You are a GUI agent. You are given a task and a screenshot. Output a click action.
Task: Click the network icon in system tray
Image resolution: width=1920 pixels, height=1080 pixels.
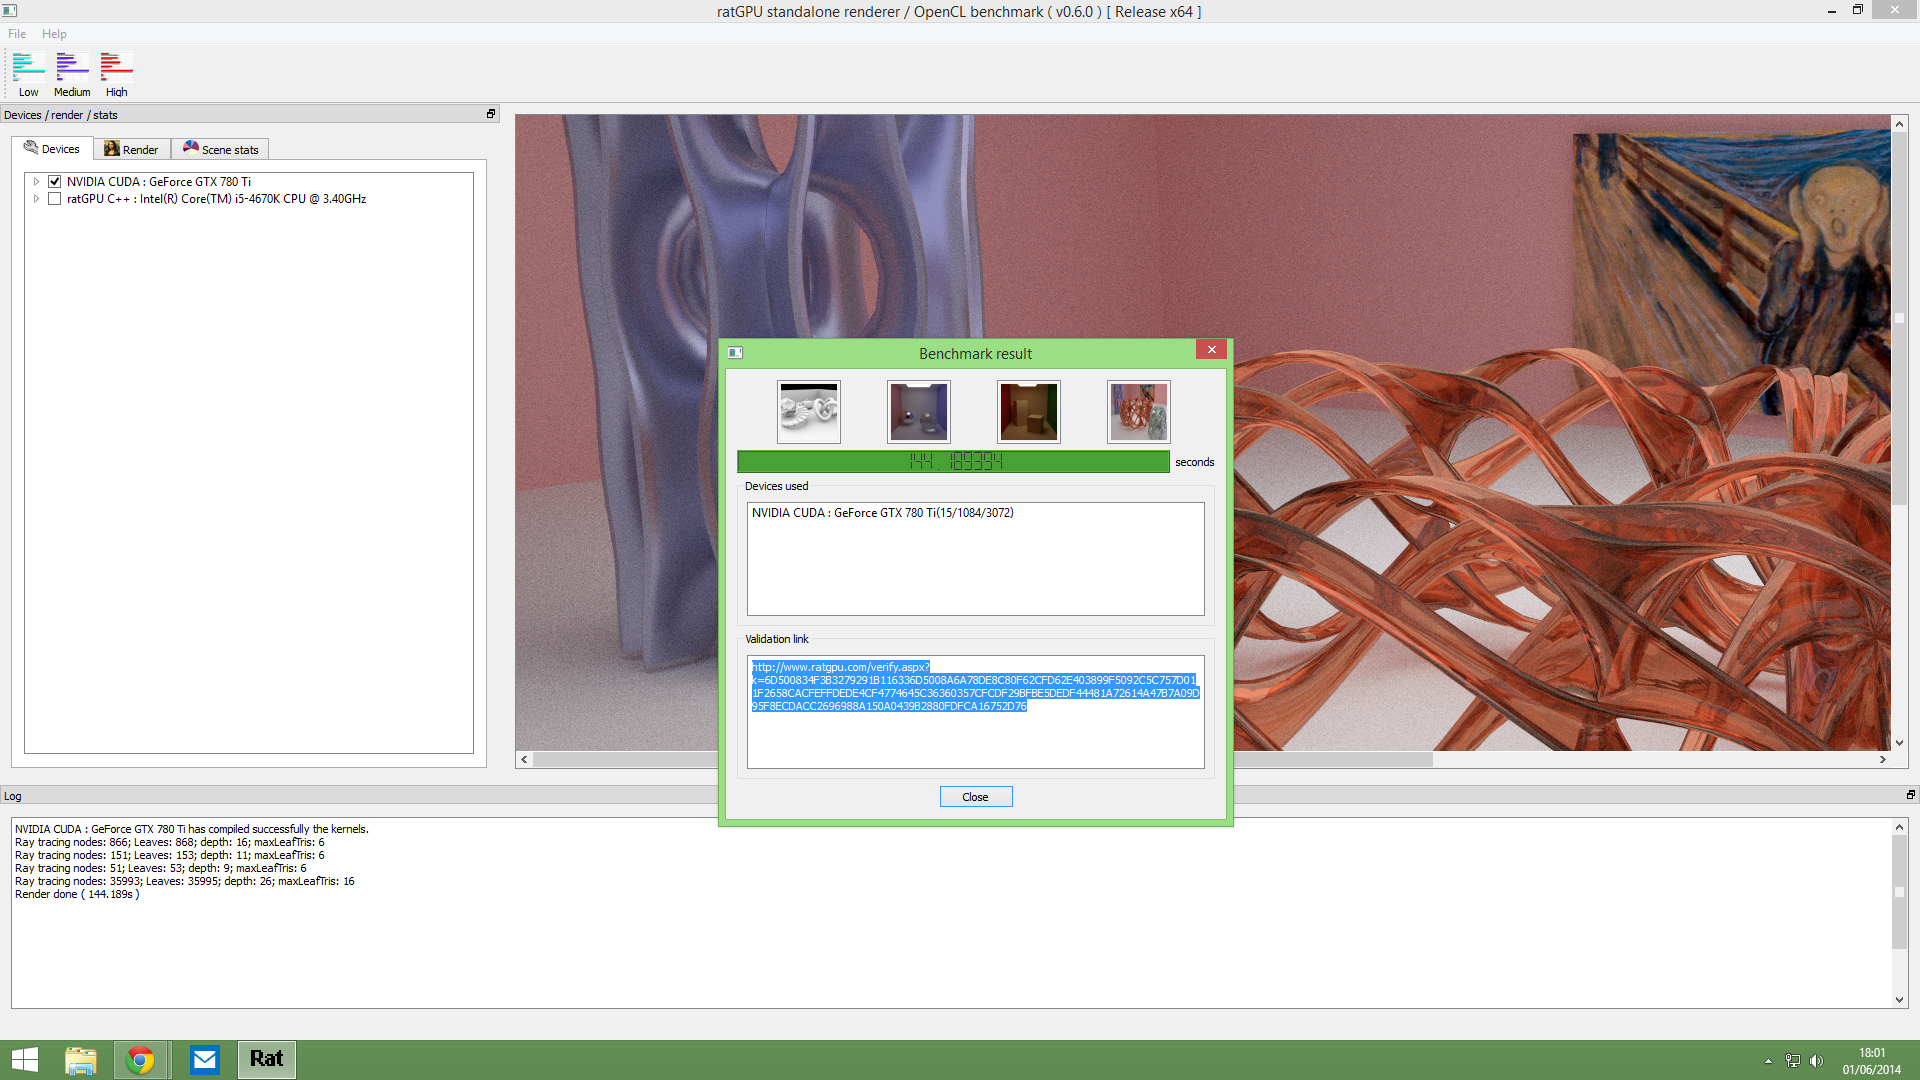(x=1793, y=1062)
